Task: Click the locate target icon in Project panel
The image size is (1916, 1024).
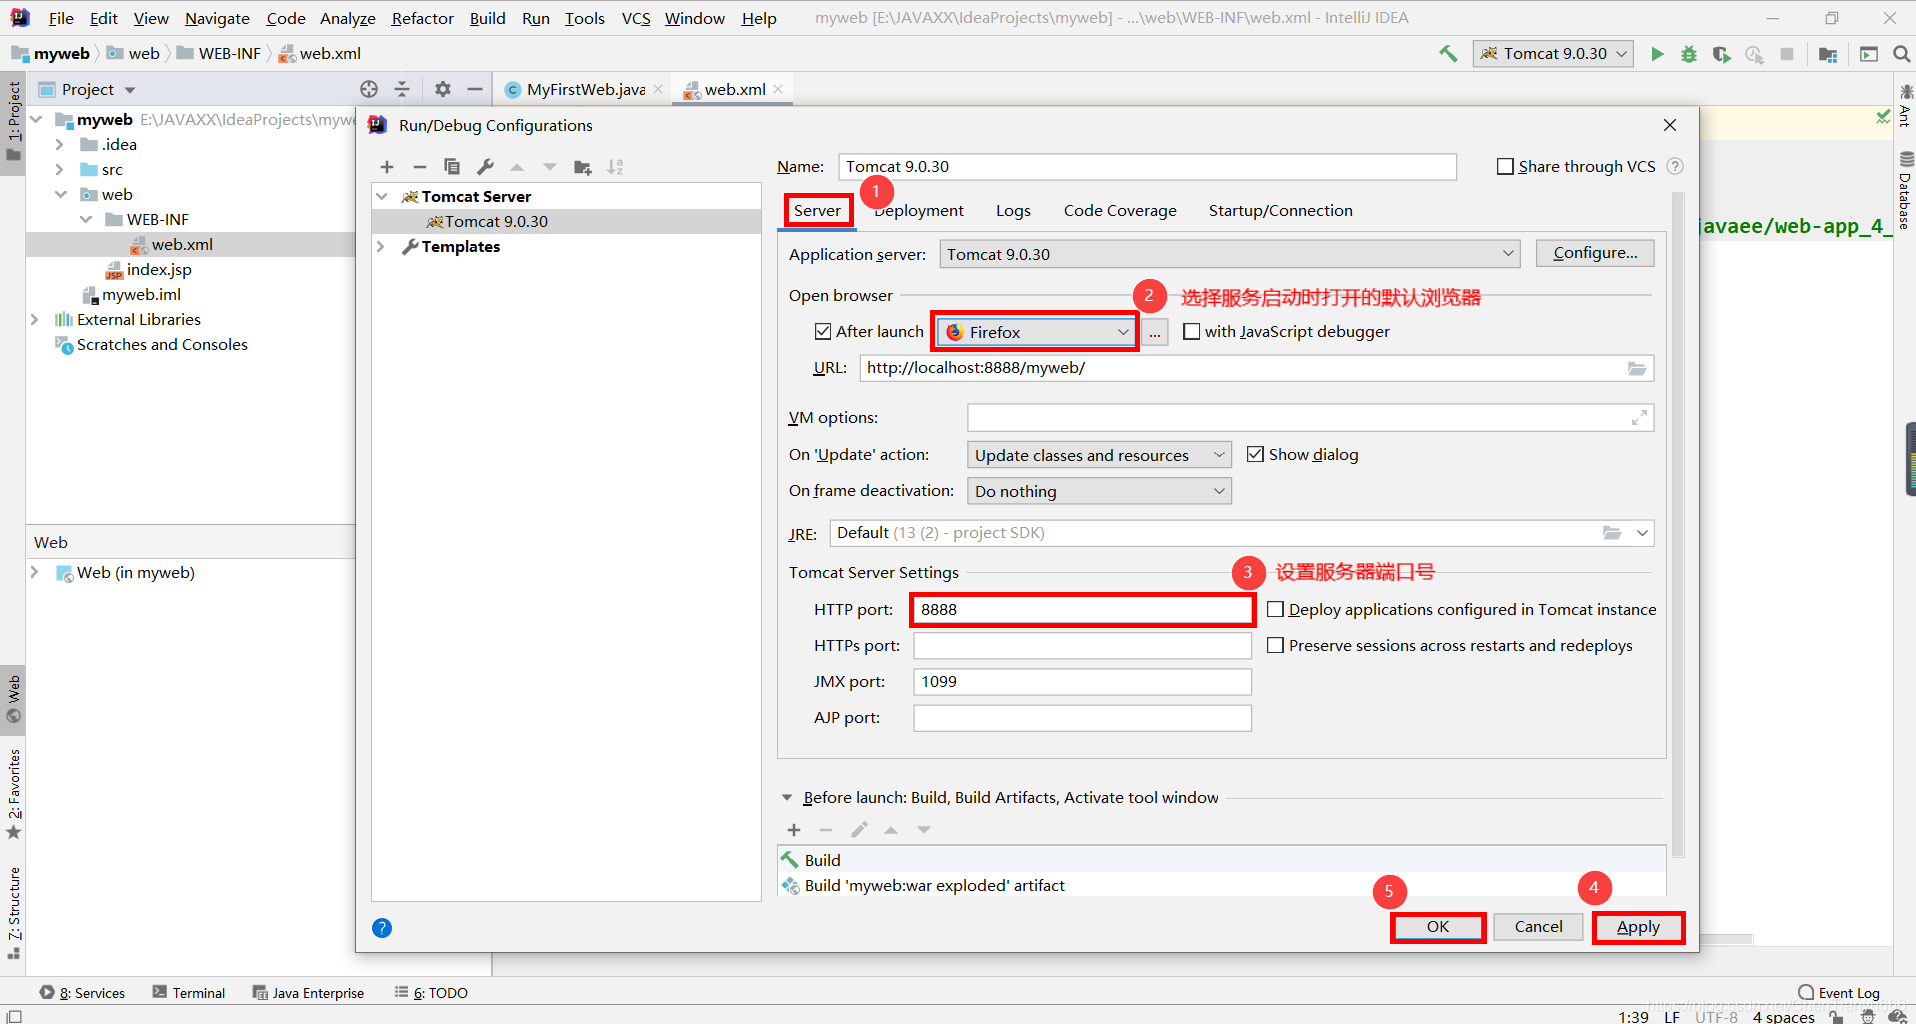Action: pos(369,89)
